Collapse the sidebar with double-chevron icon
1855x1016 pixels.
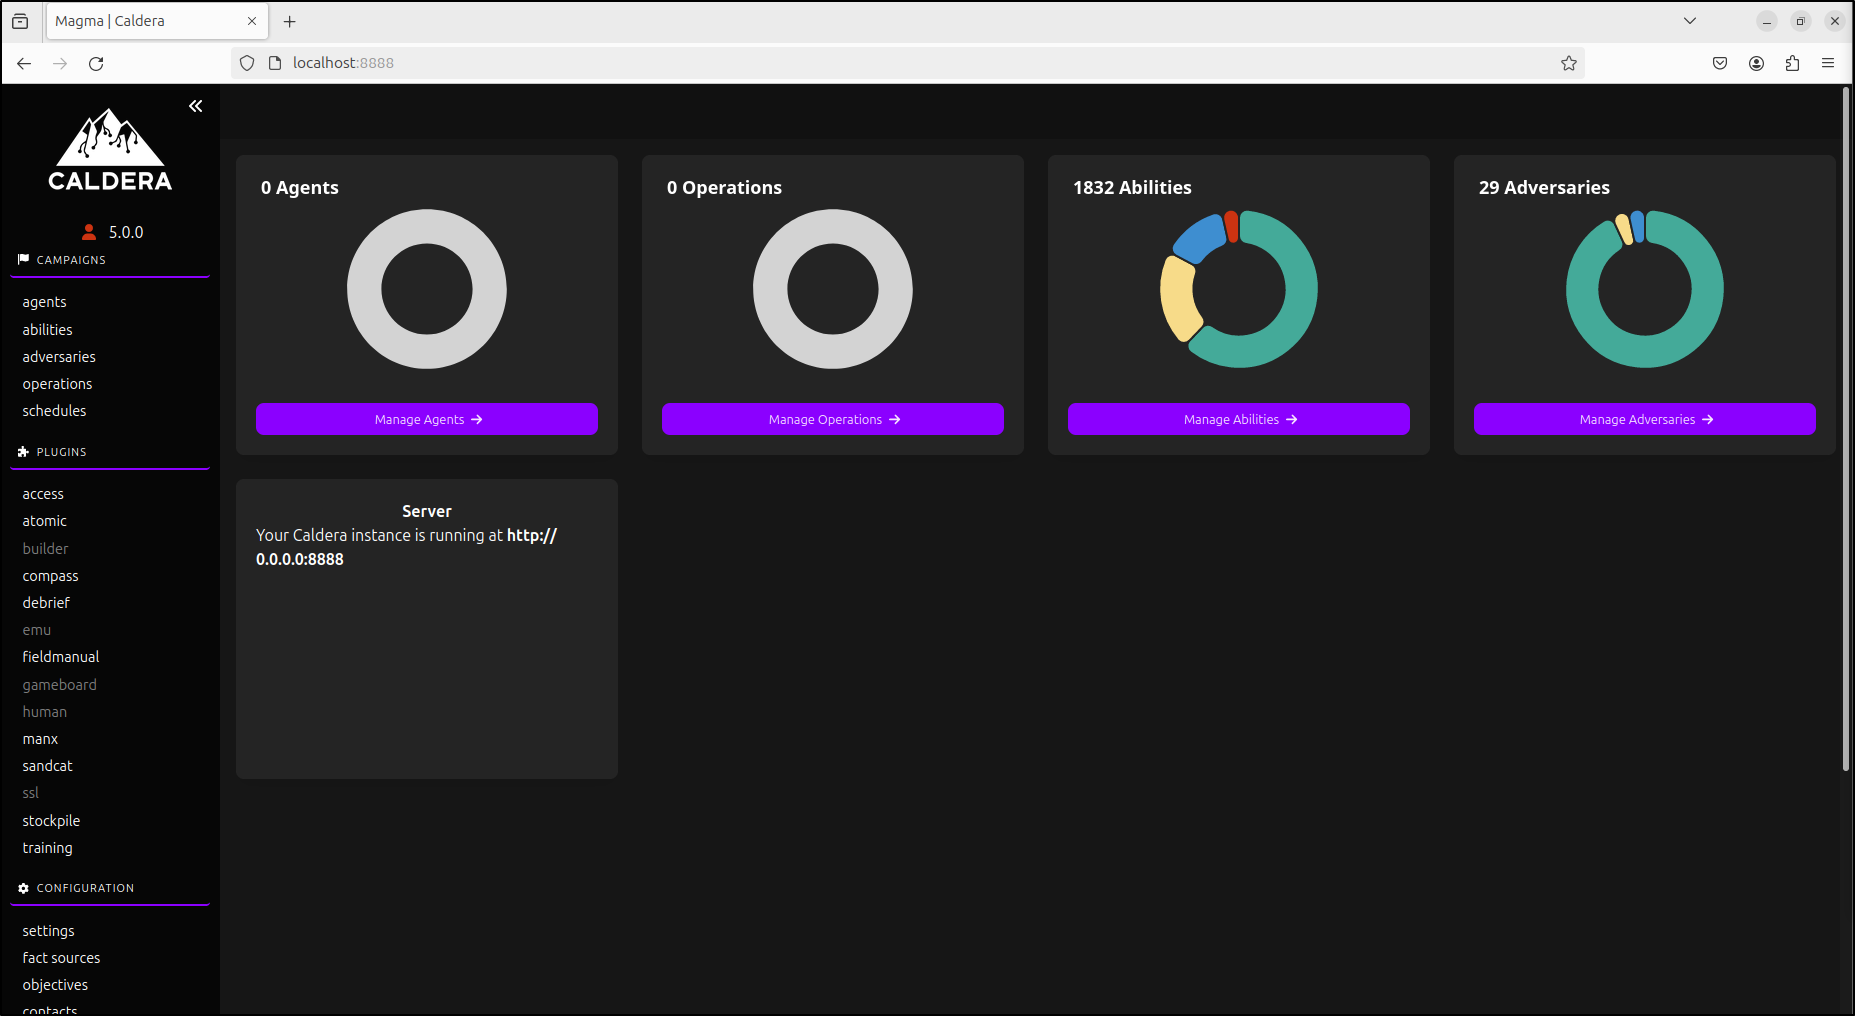196,106
